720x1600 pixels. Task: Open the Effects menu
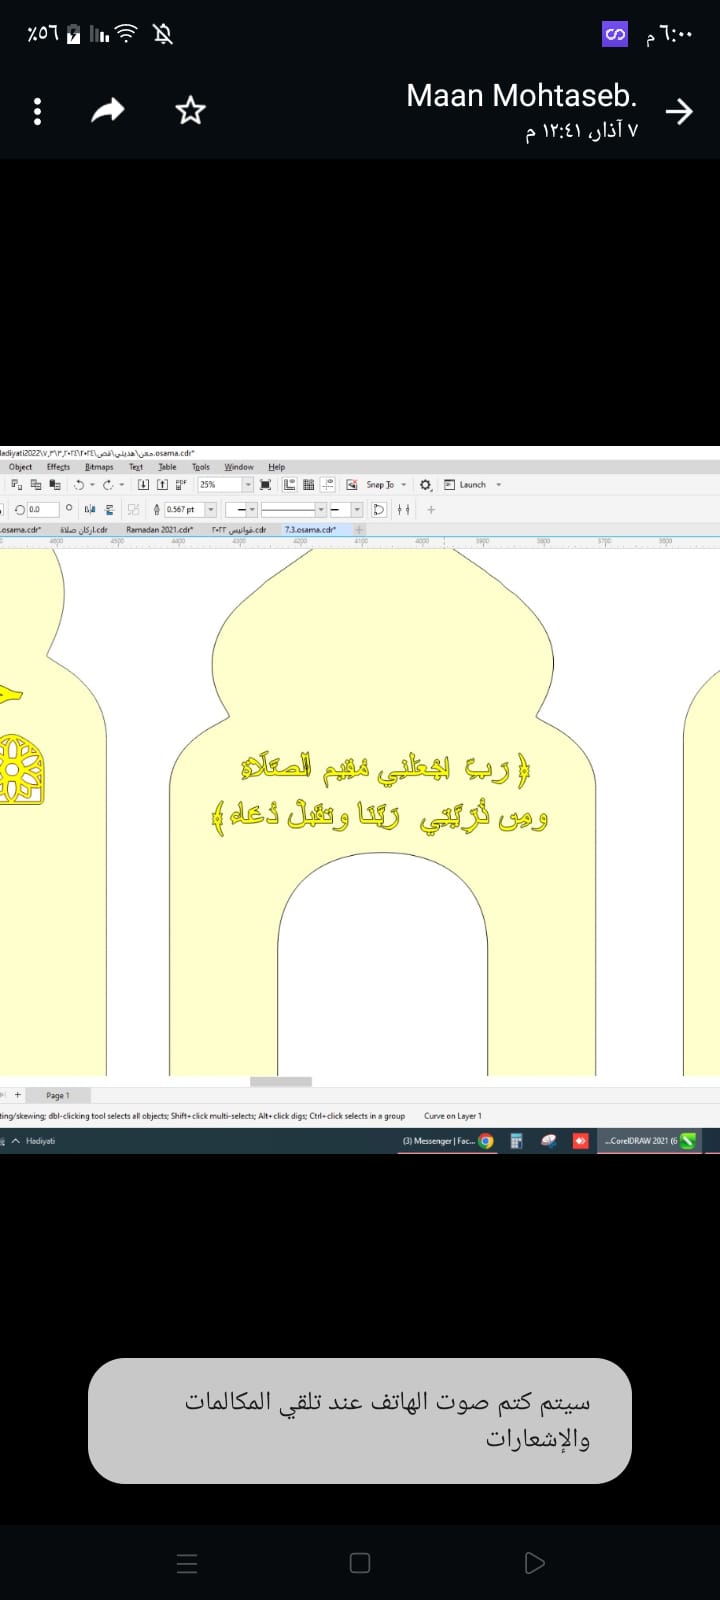[58, 467]
